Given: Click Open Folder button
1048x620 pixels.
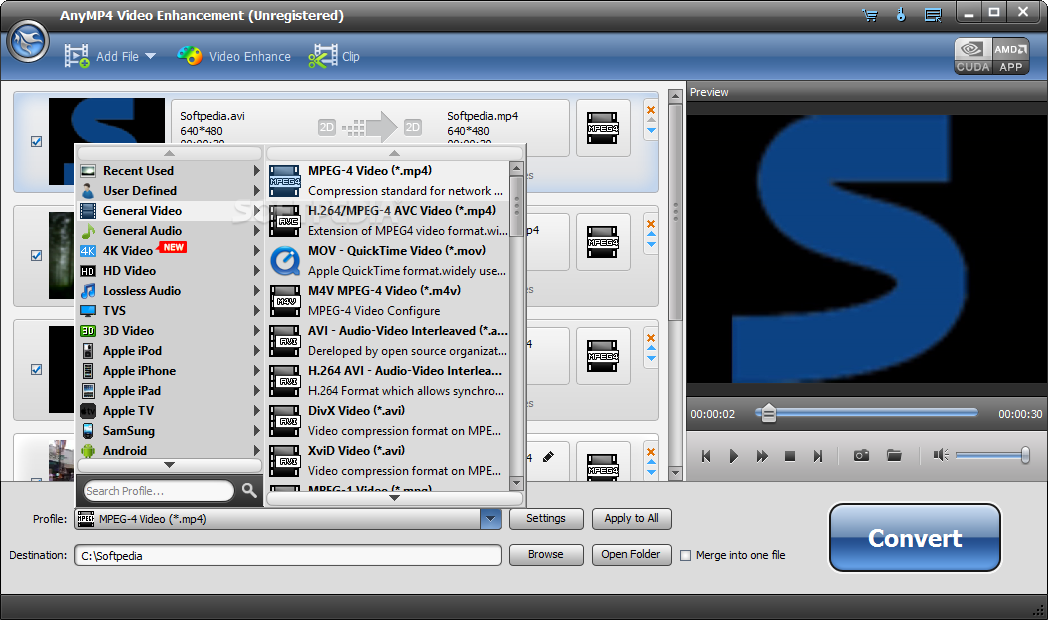Looking at the screenshot, I should 632,555.
